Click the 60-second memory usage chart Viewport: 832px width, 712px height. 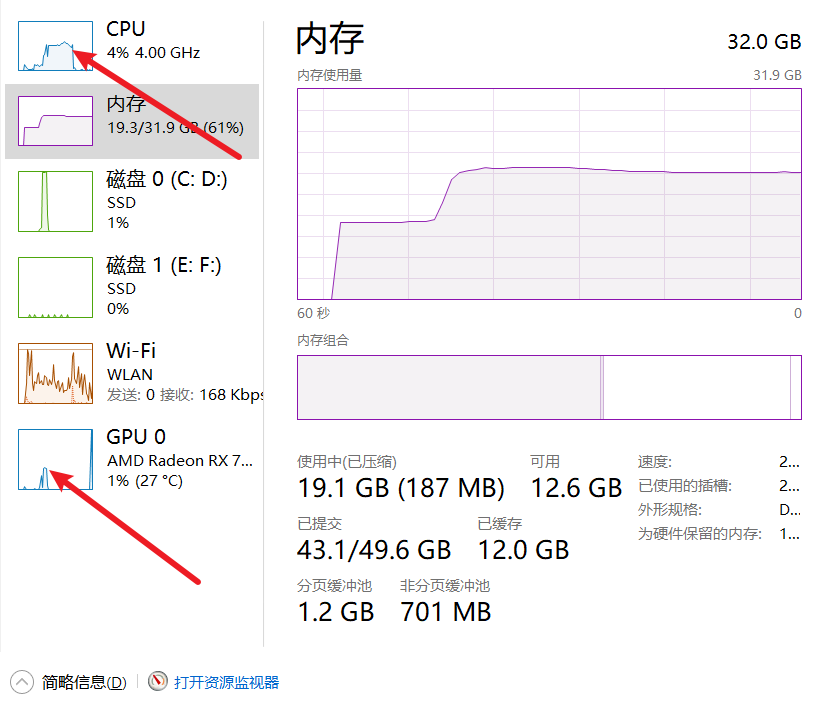549,194
